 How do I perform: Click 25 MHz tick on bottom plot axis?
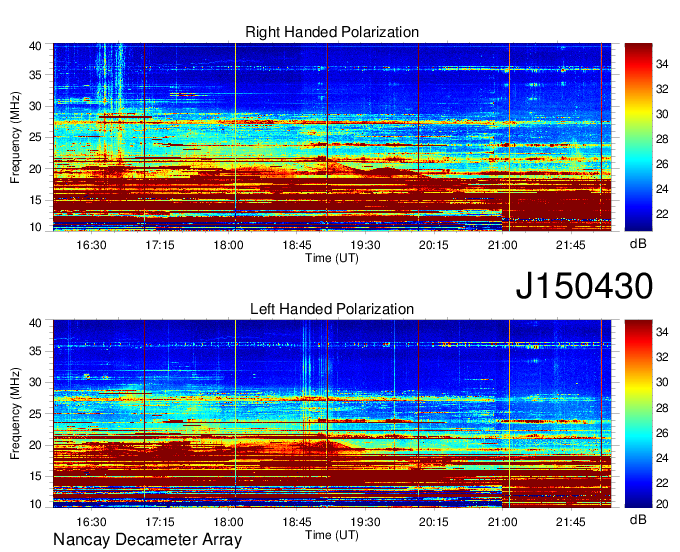point(35,414)
